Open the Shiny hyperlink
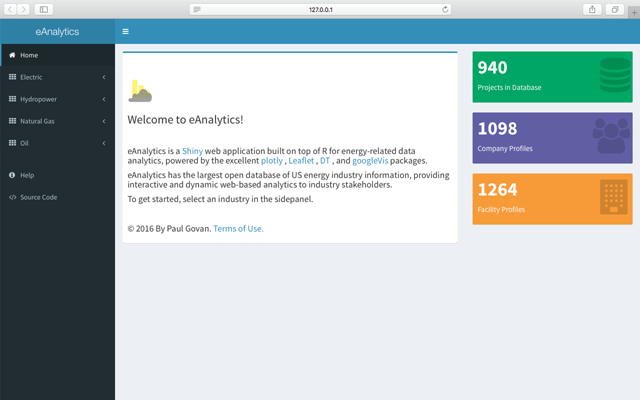This screenshot has height=400, width=640. pos(192,150)
